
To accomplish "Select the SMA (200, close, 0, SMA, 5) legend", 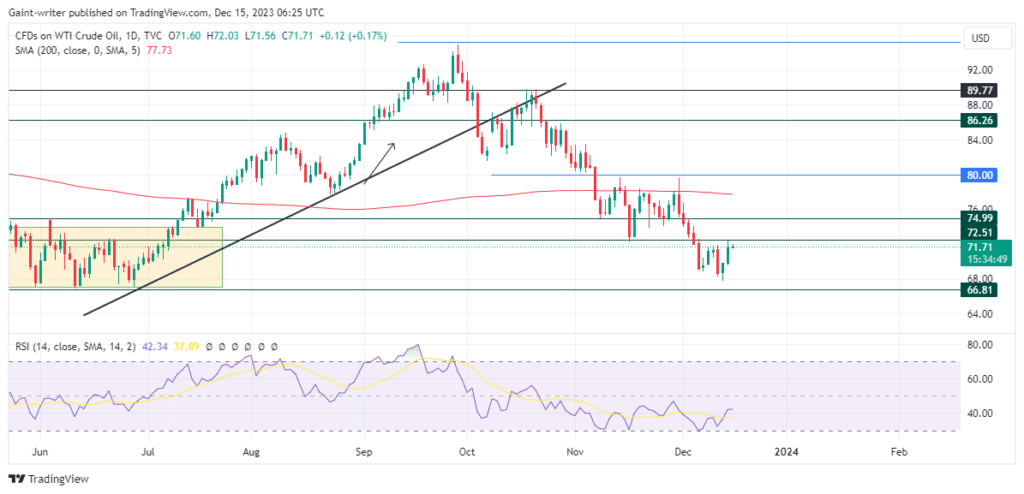I will tap(78, 50).
